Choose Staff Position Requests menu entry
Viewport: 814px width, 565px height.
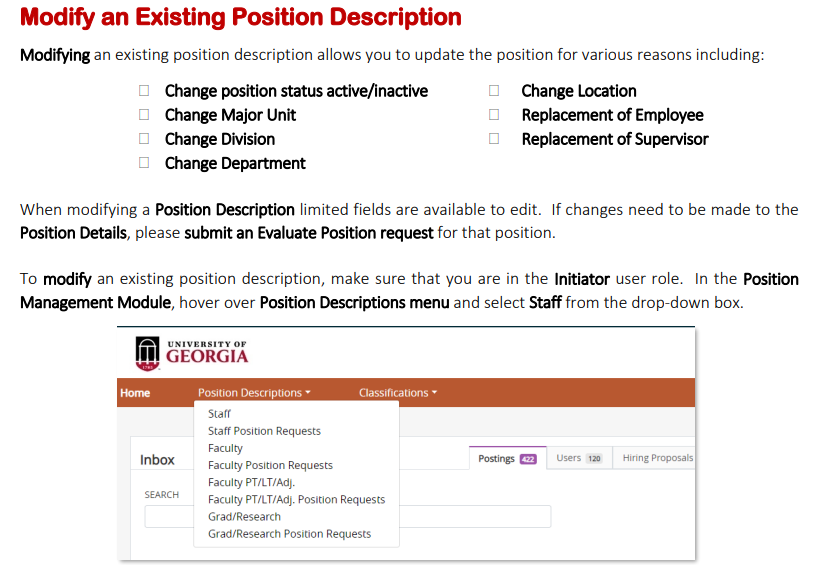264,431
